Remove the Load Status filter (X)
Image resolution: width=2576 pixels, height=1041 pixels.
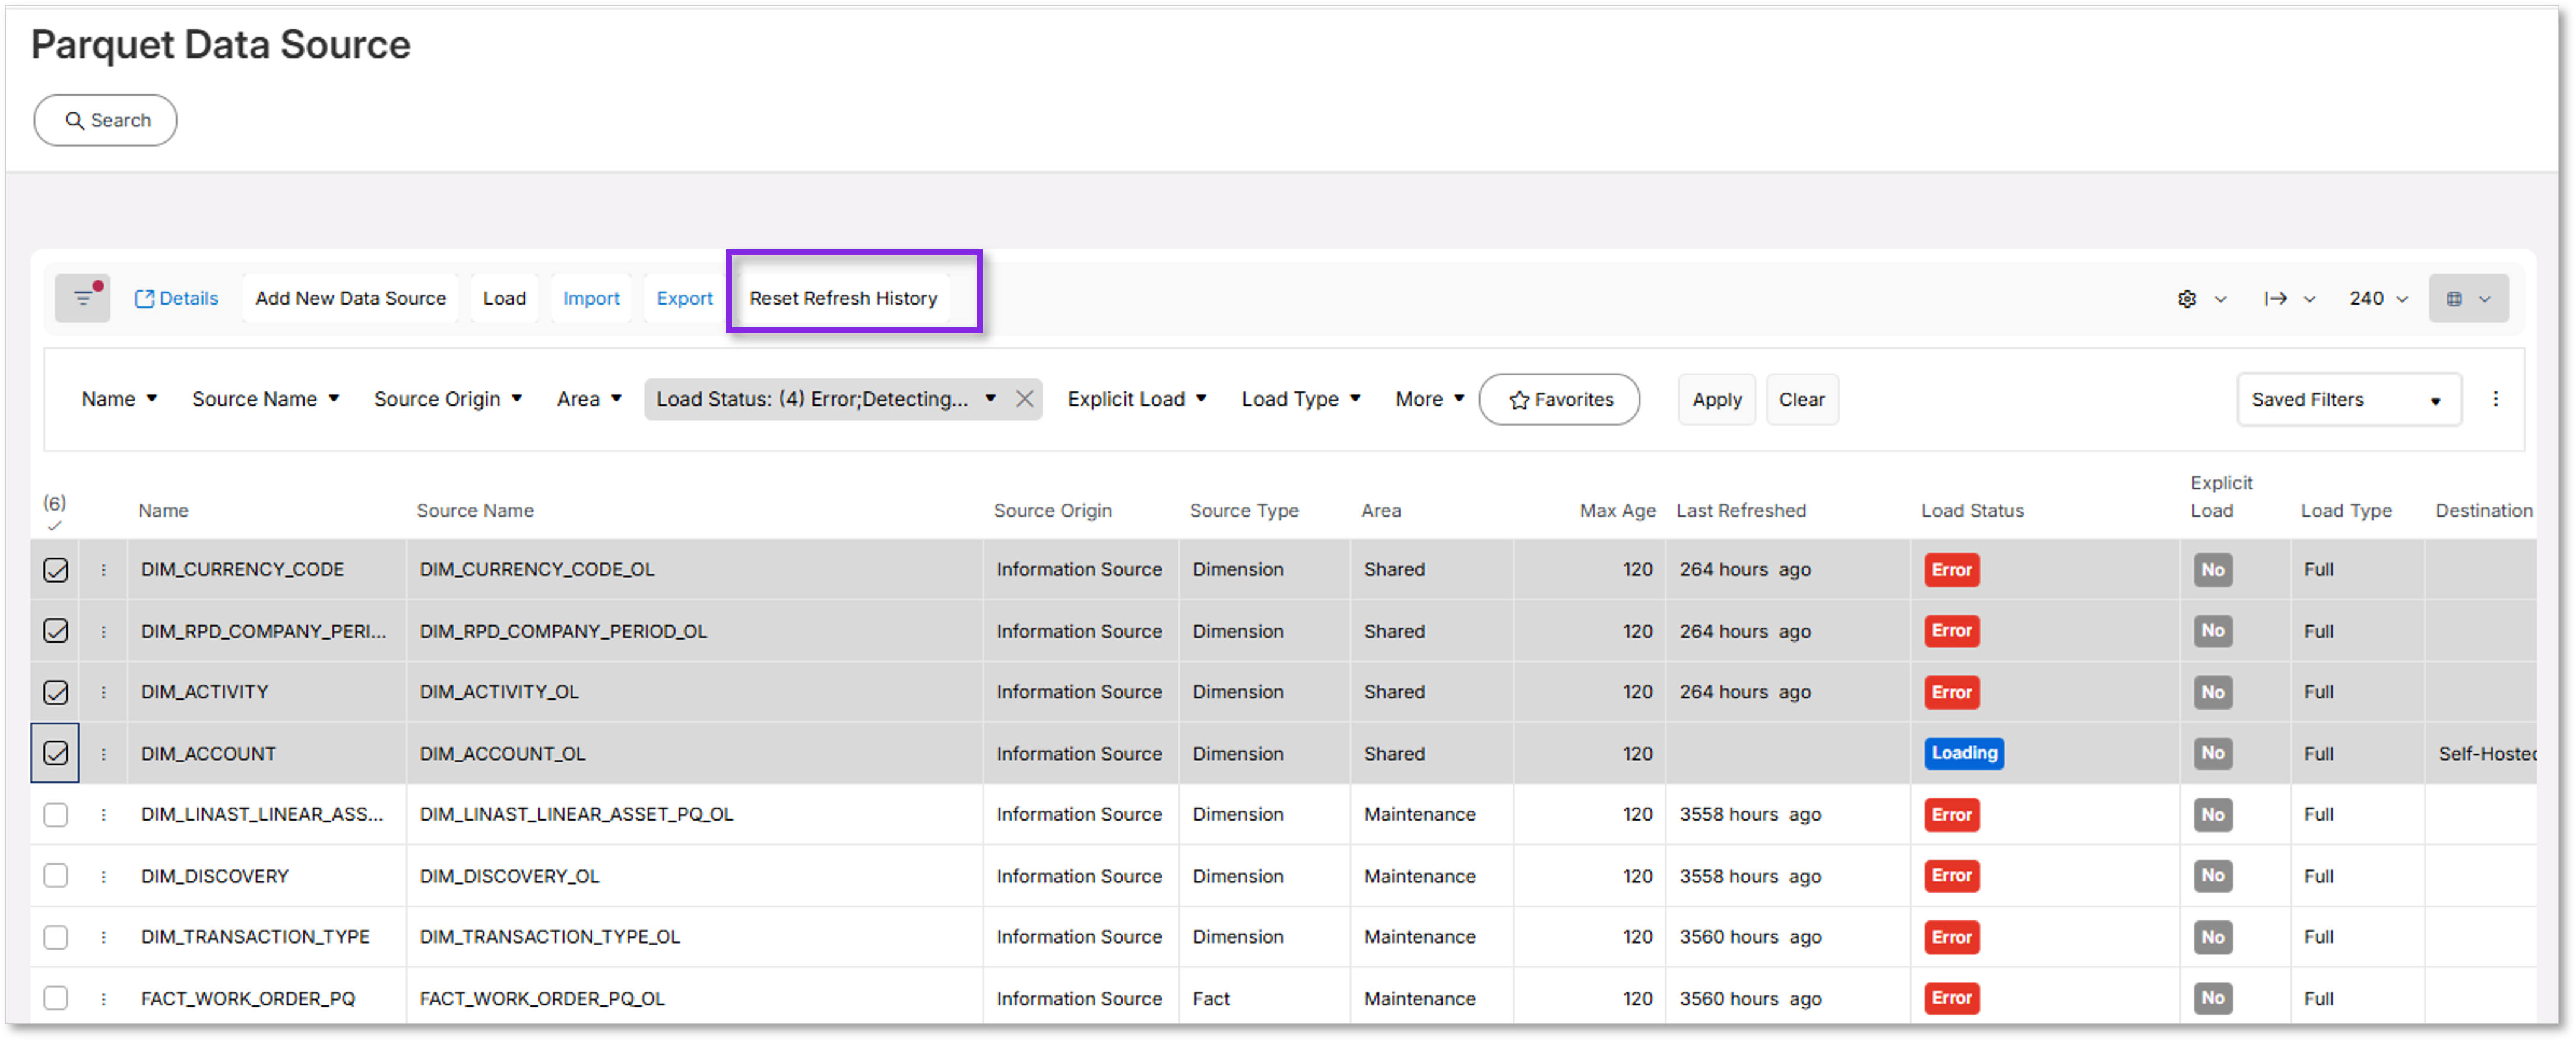point(1025,399)
